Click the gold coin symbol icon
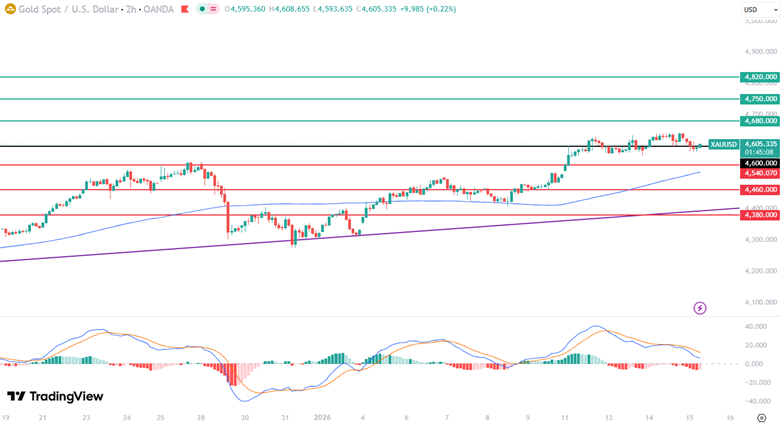Viewport: 781px width, 425px height. coord(9,9)
